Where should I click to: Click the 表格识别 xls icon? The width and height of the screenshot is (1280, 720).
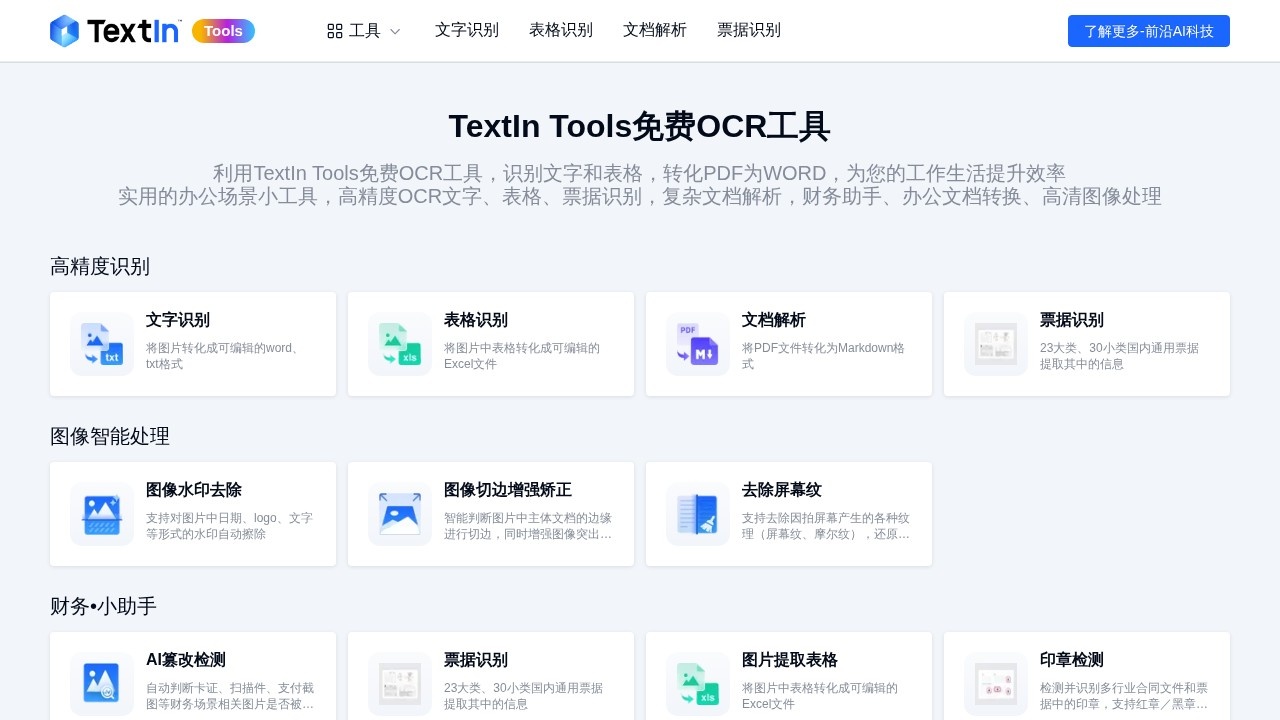pyautogui.click(x=400, y=344)
